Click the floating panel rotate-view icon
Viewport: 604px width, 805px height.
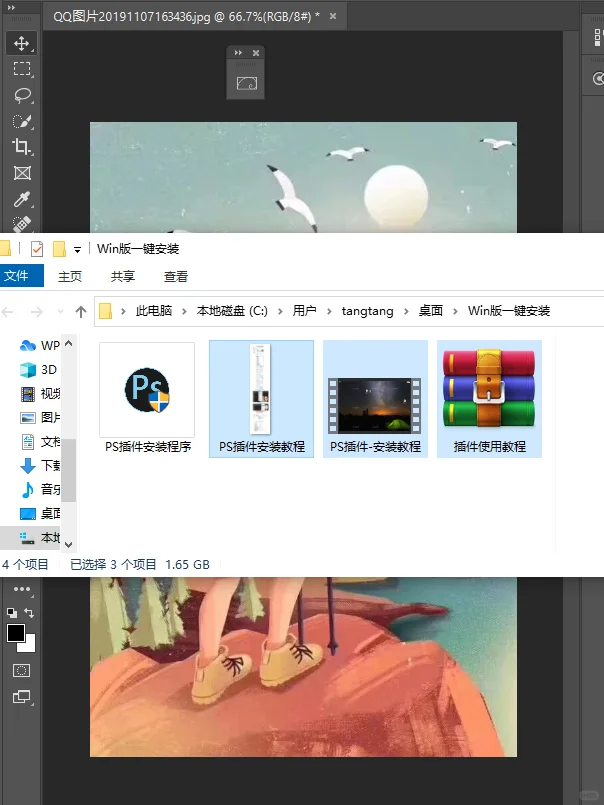point(247,83)
